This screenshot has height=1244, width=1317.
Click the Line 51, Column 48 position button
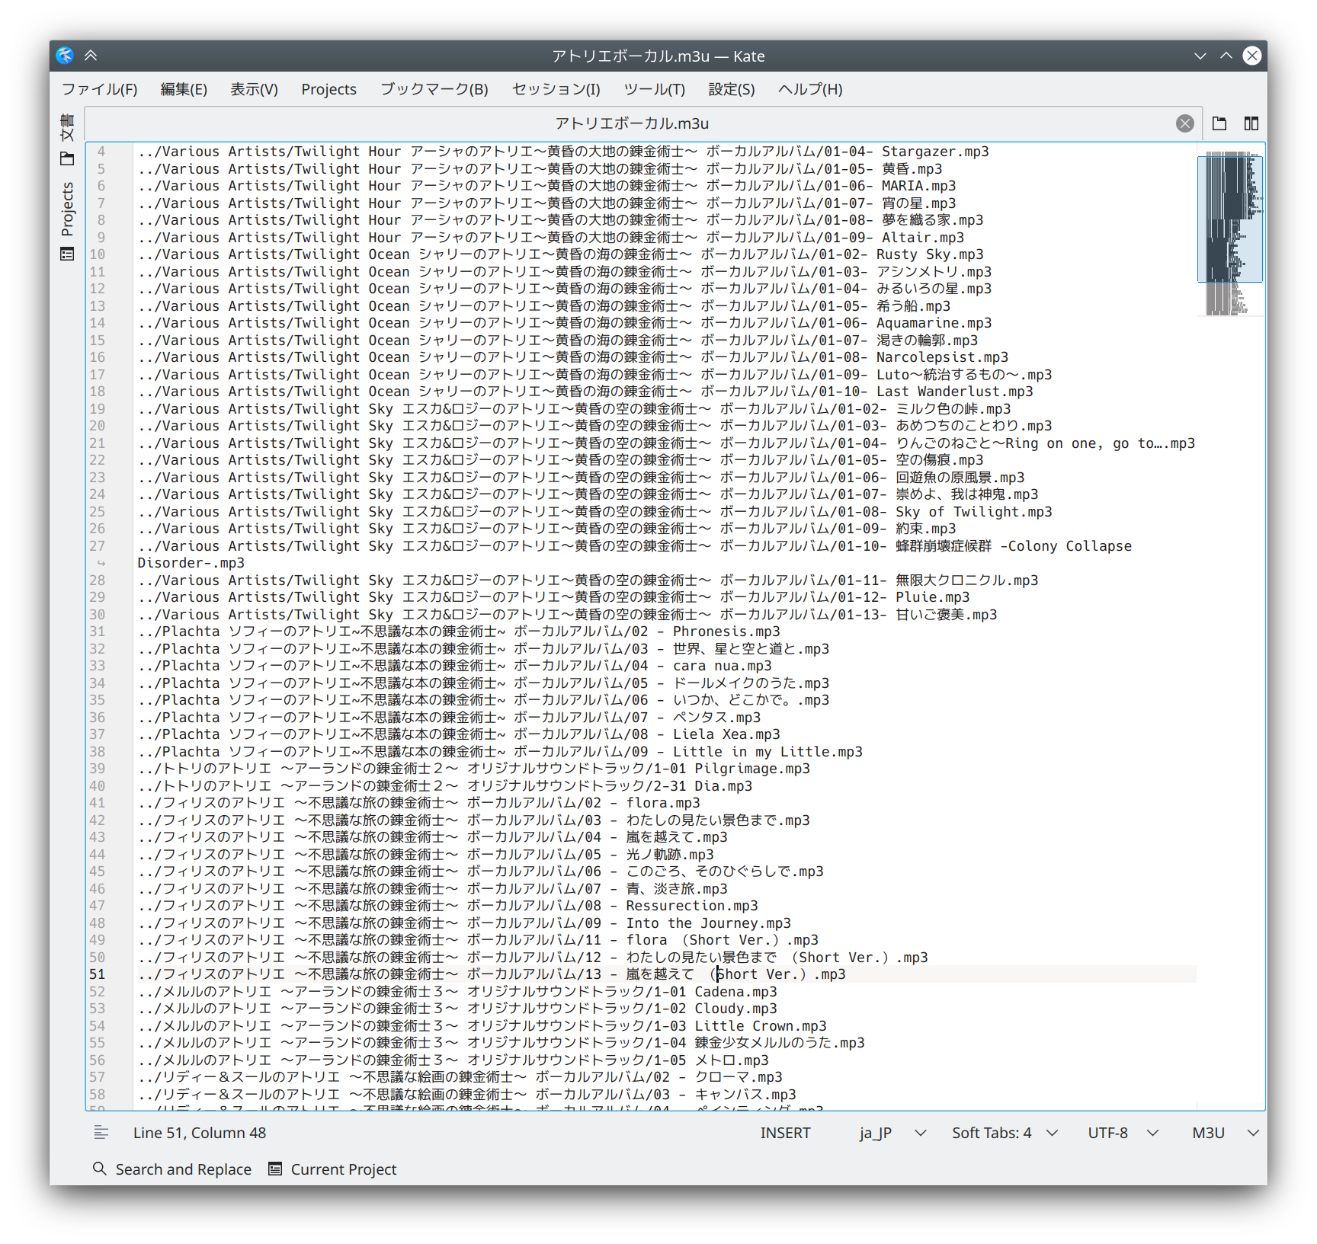199,1133
